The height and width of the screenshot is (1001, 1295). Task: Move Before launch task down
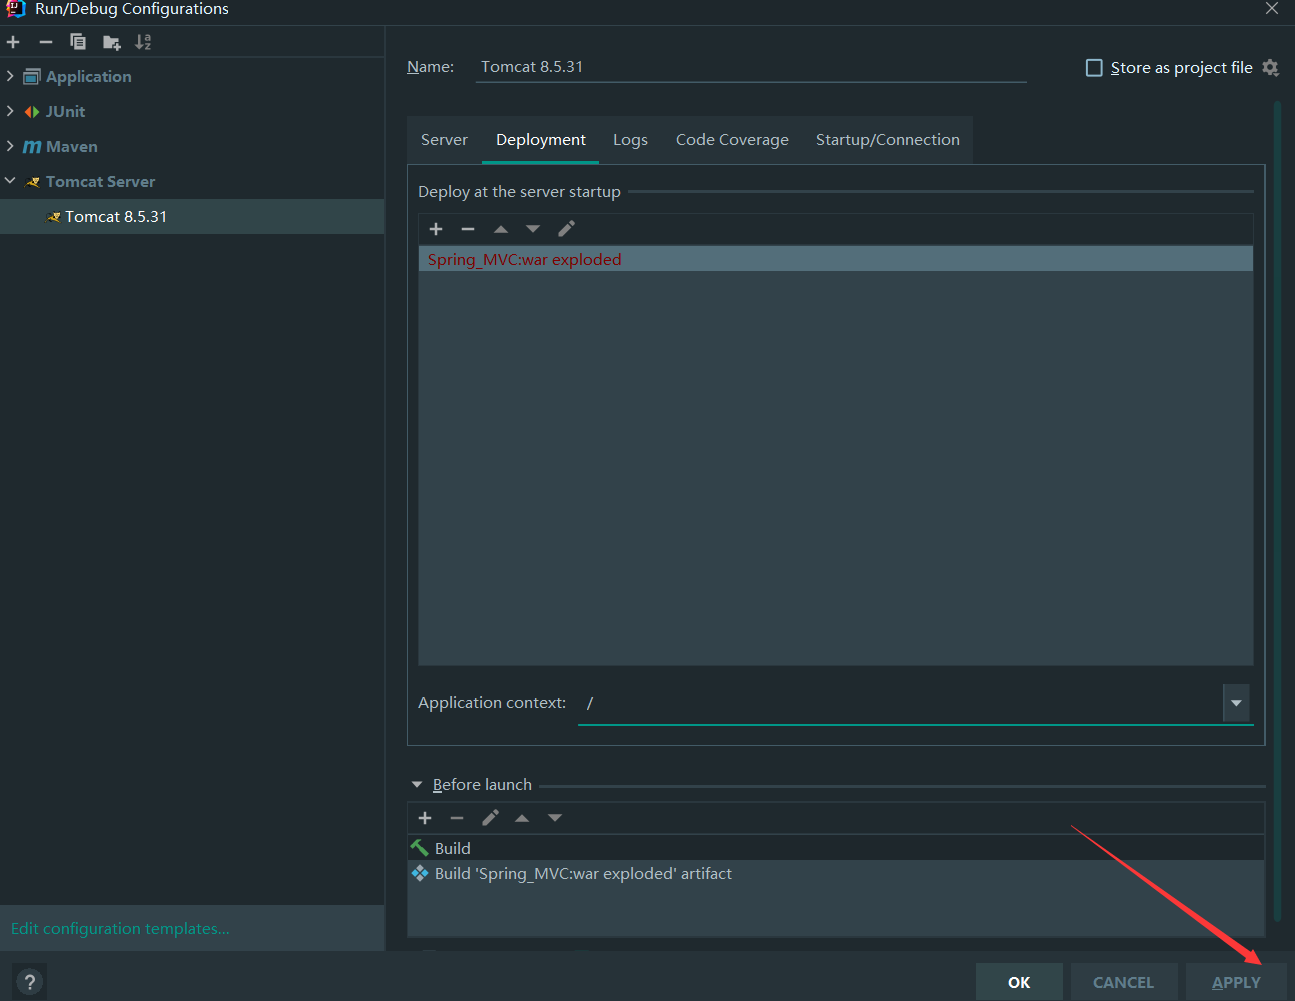(555, 818)
